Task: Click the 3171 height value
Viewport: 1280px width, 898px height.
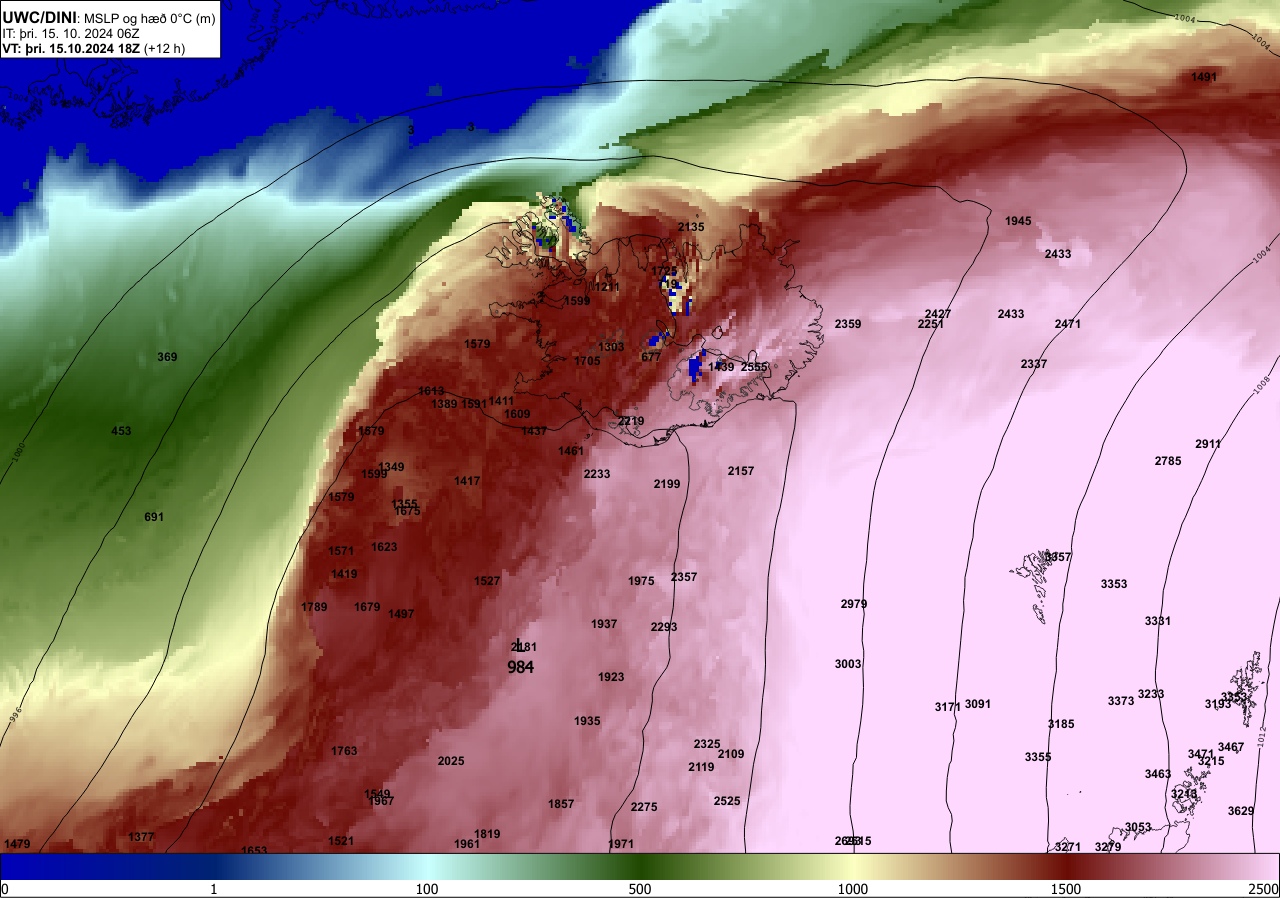Action: (x=947, y=707)
